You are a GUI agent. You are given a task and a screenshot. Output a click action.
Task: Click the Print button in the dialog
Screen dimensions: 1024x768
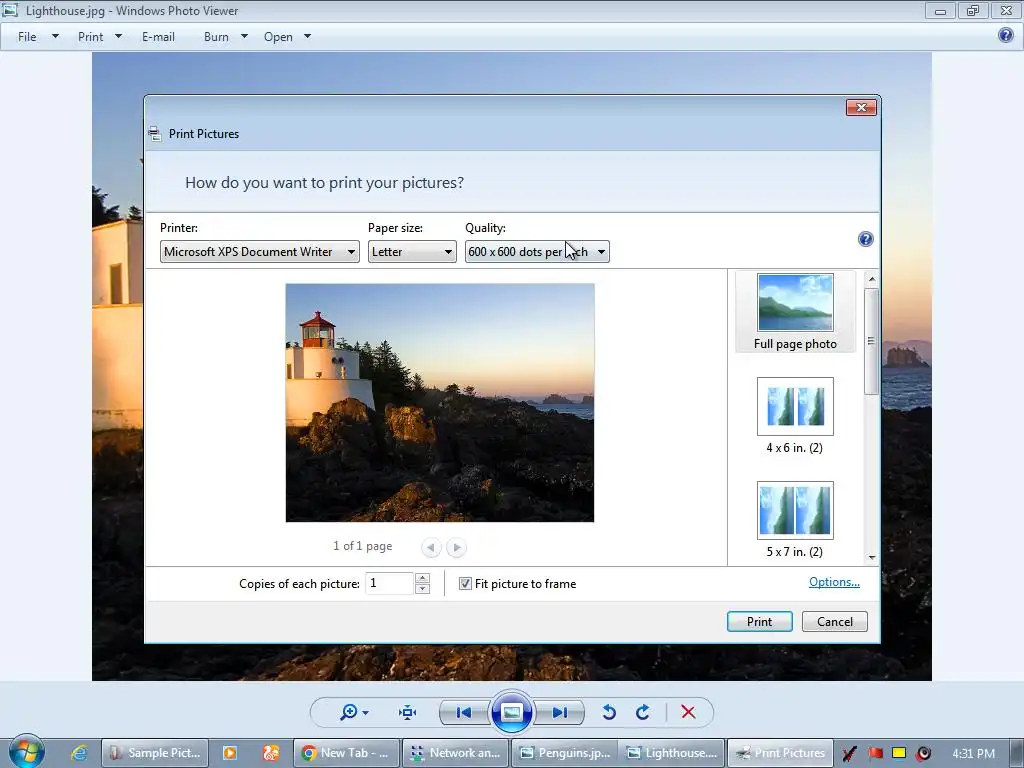(760, 622)
